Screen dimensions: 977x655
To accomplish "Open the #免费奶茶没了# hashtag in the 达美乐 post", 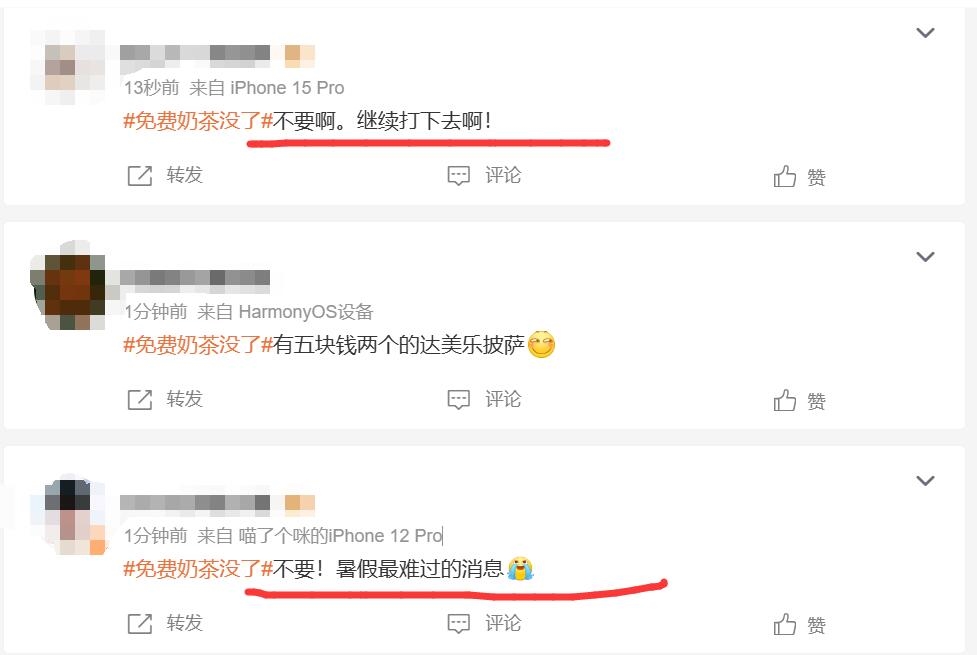I will [198, 344].
